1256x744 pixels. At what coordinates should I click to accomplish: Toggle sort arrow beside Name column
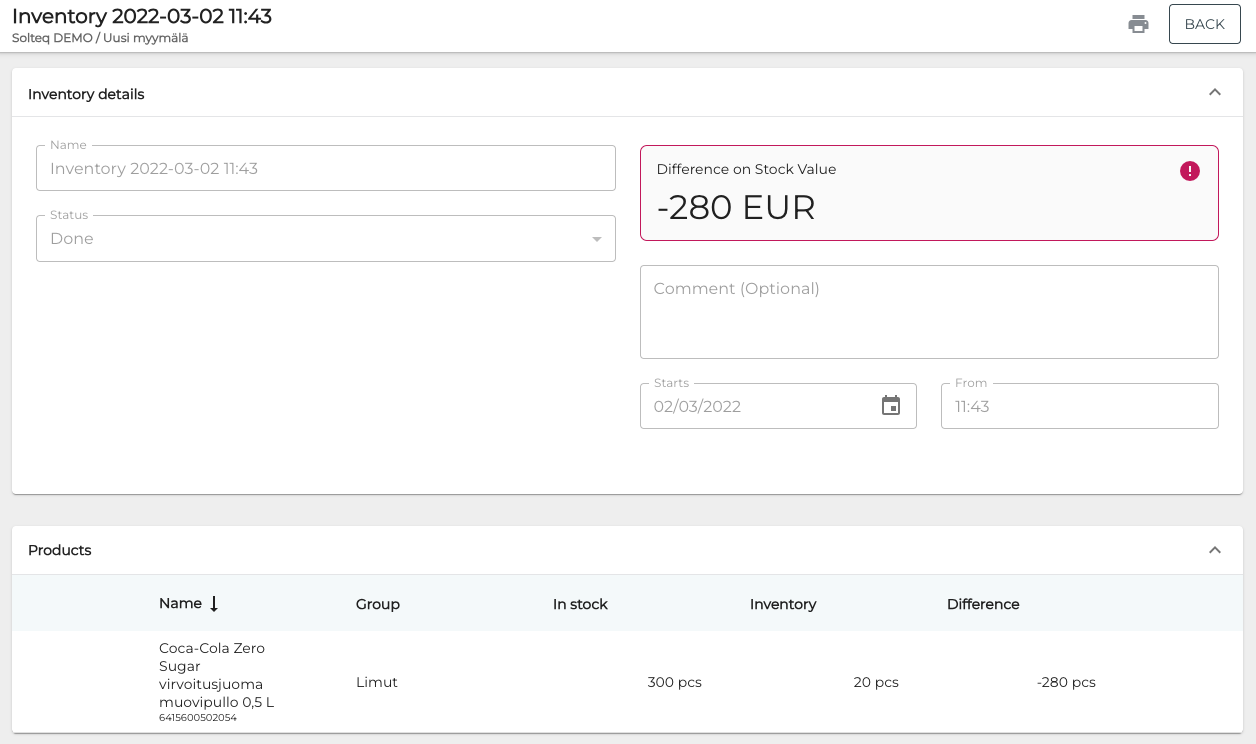coord(214,604)
